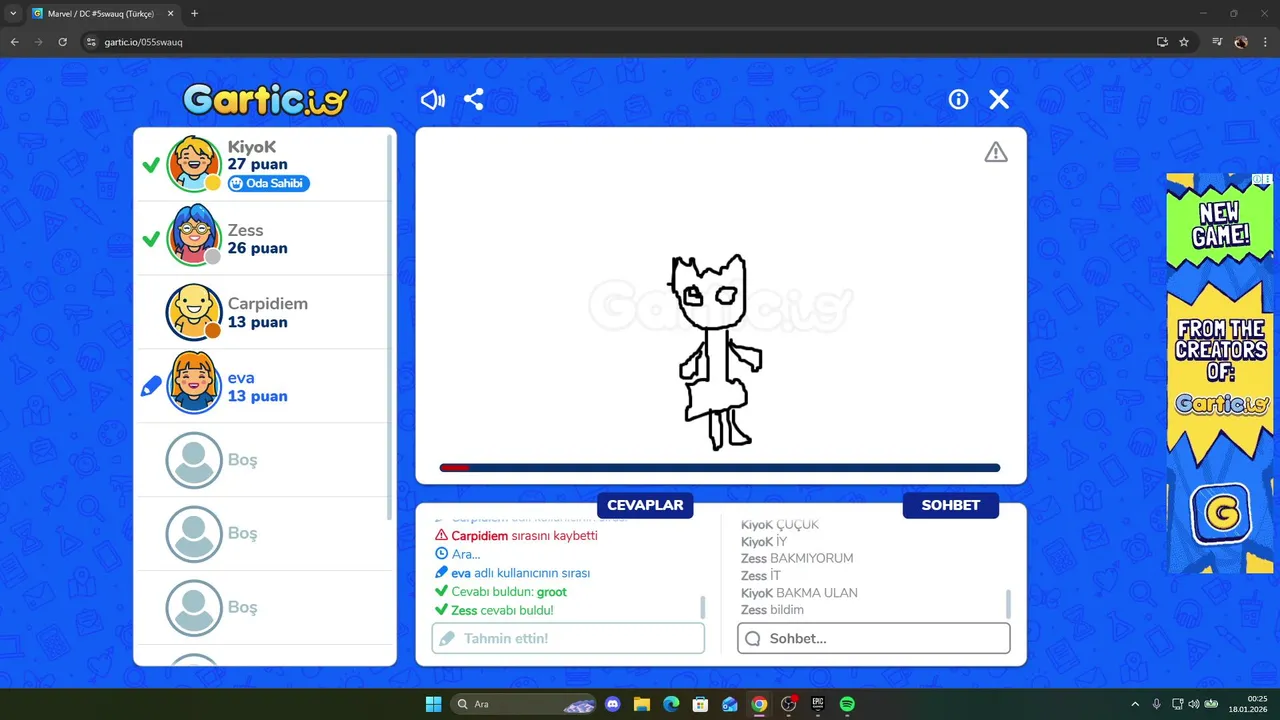Open media controls icon in Chrome

point(1217,42)
